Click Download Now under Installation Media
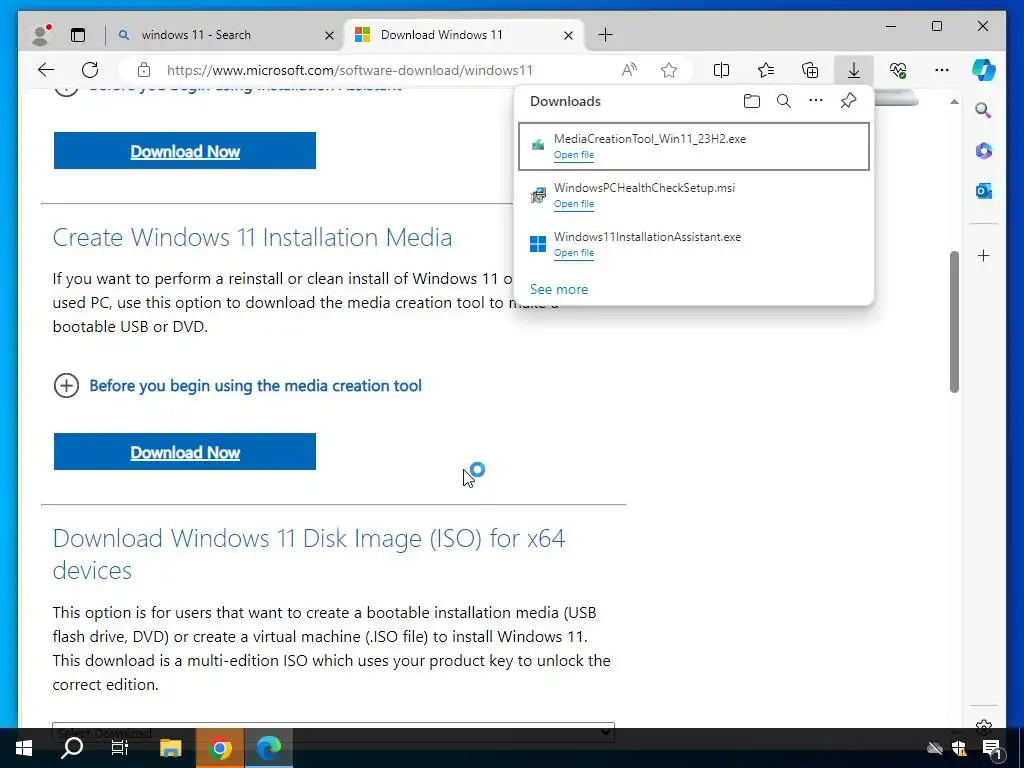This screenshot has height=768, width=1024. [185, 452]
